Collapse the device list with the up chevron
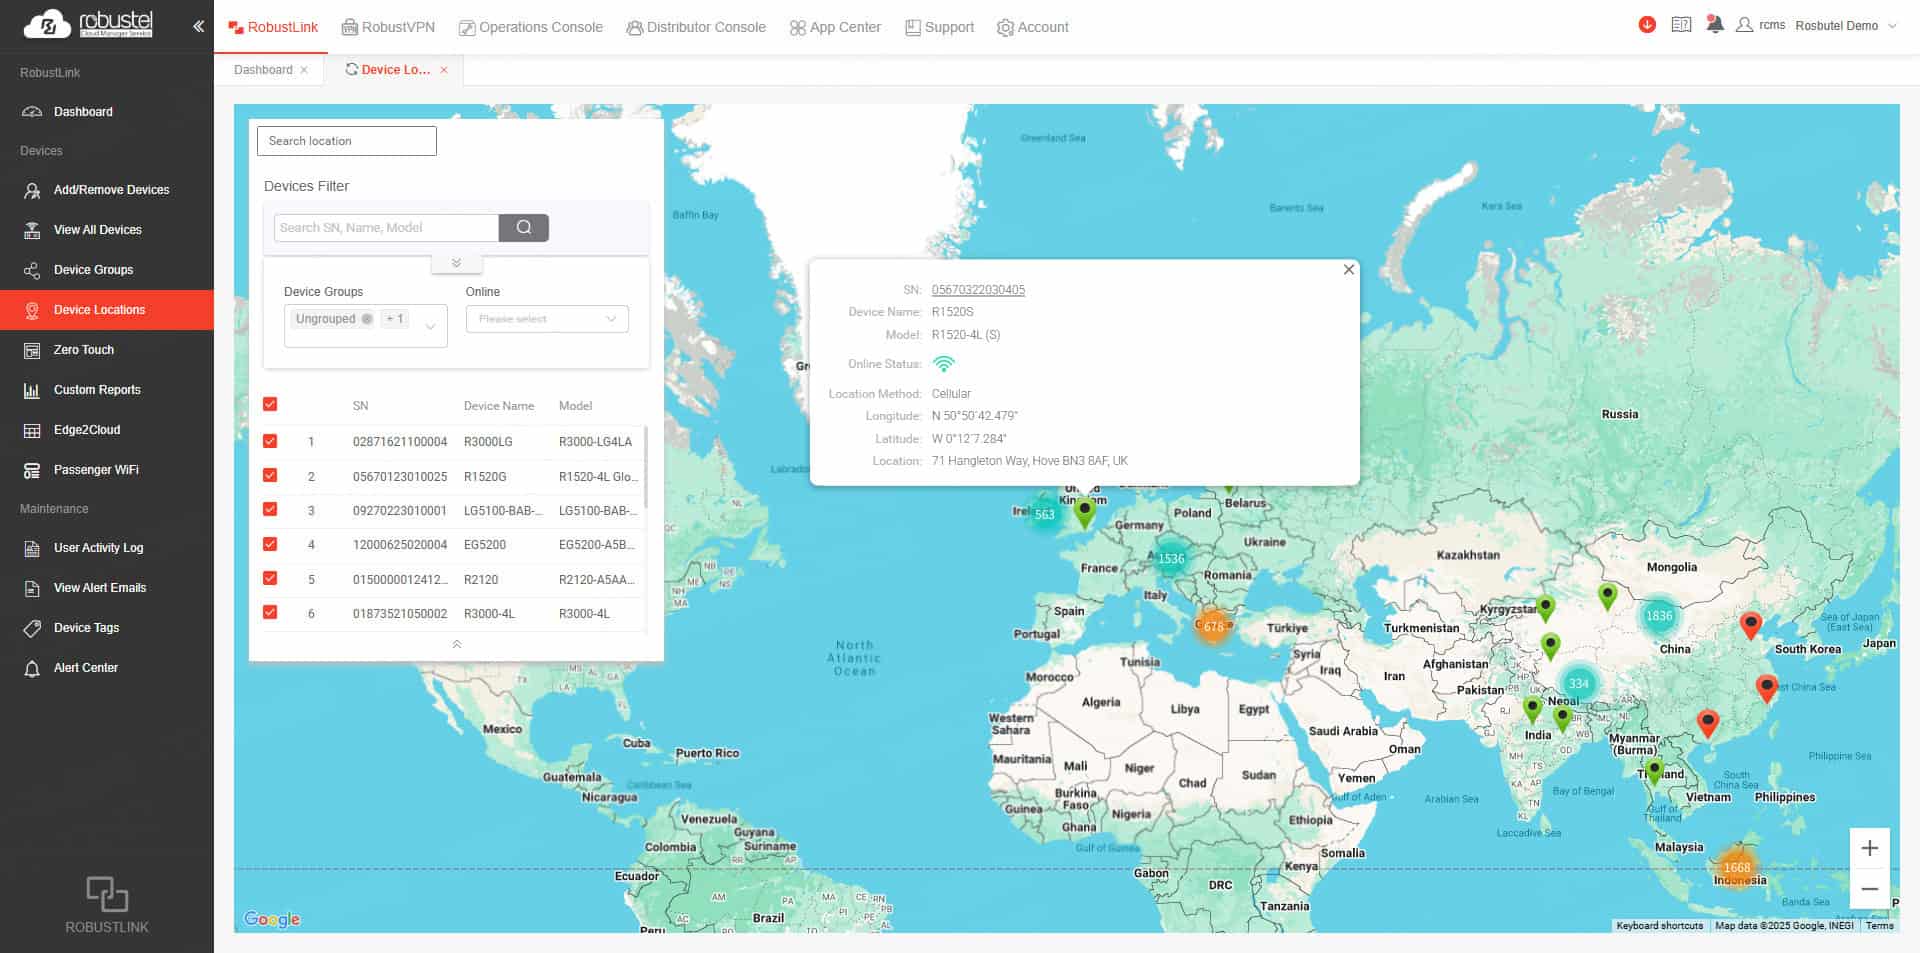This screenshot has width=1920, height=953. click(x=457, y=645)
